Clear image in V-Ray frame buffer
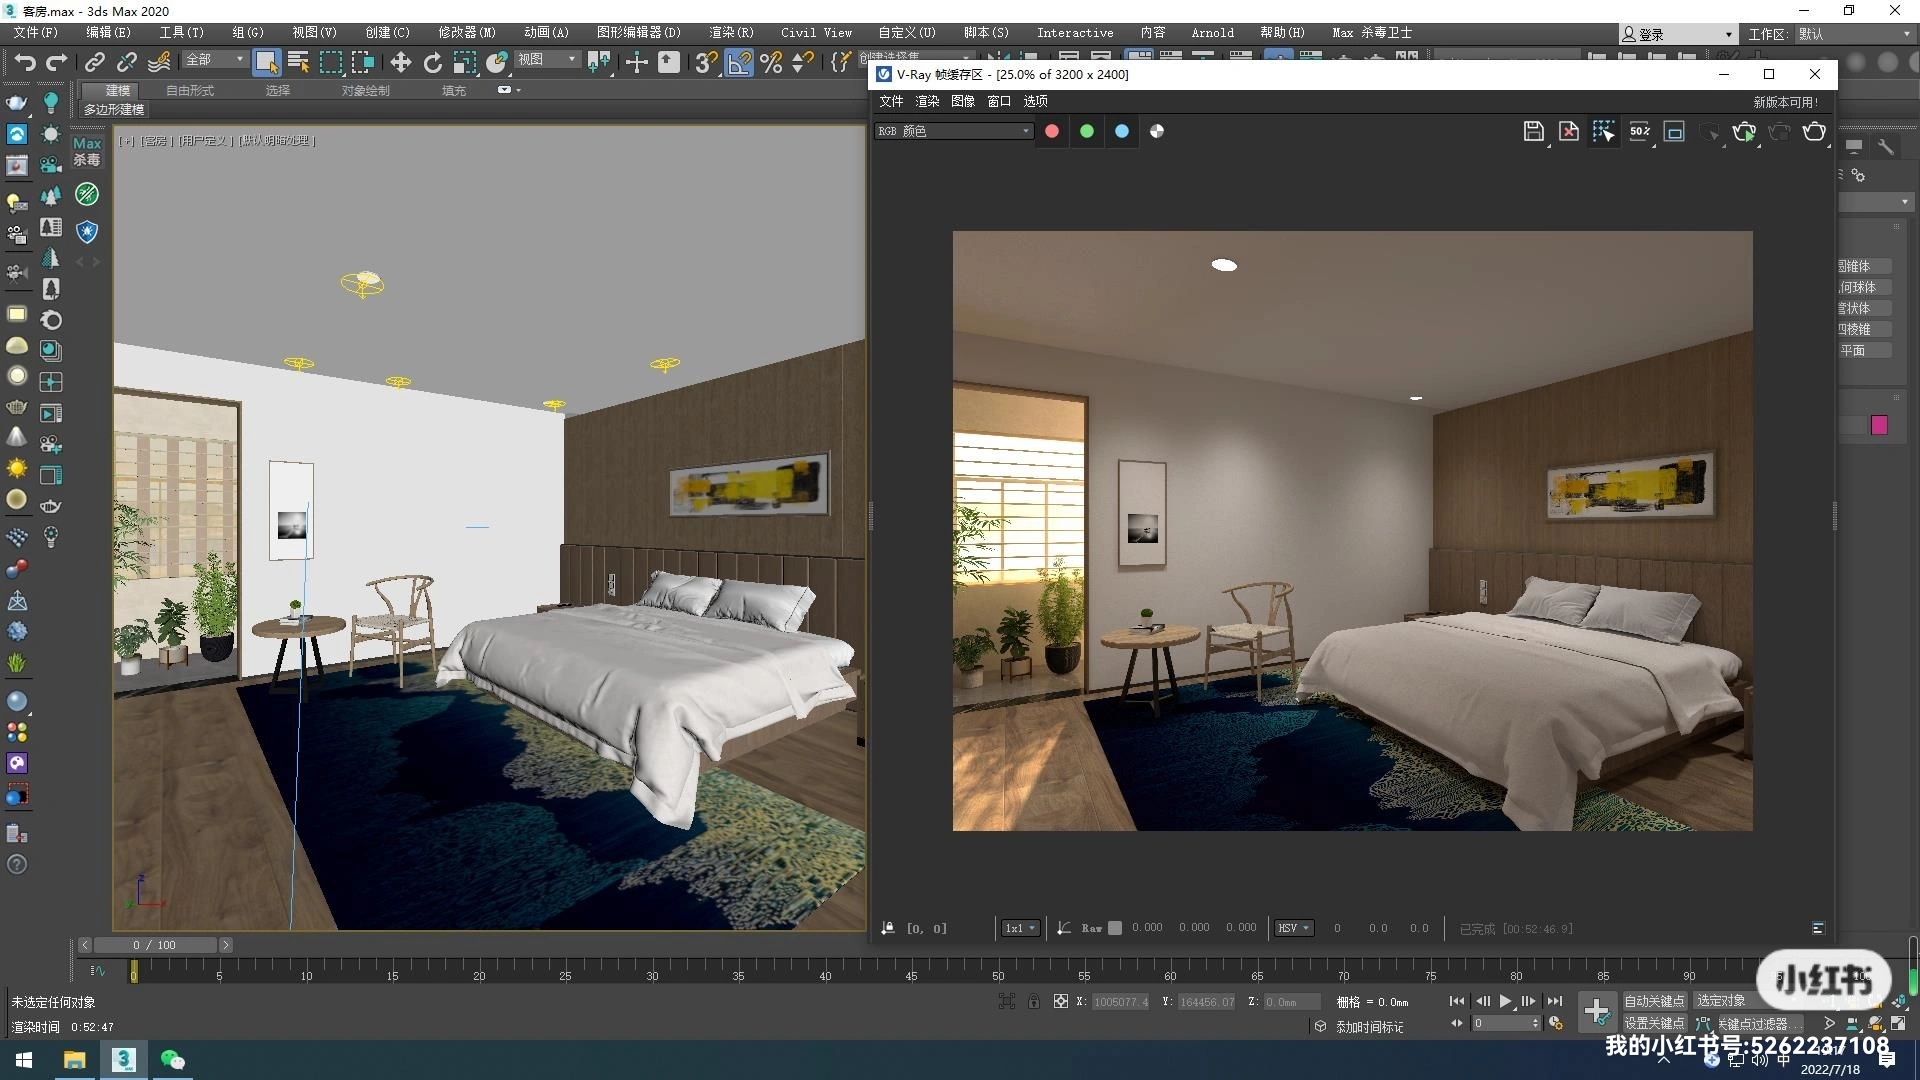This screenshot has height=1080, width=1920. point(1568,131)
